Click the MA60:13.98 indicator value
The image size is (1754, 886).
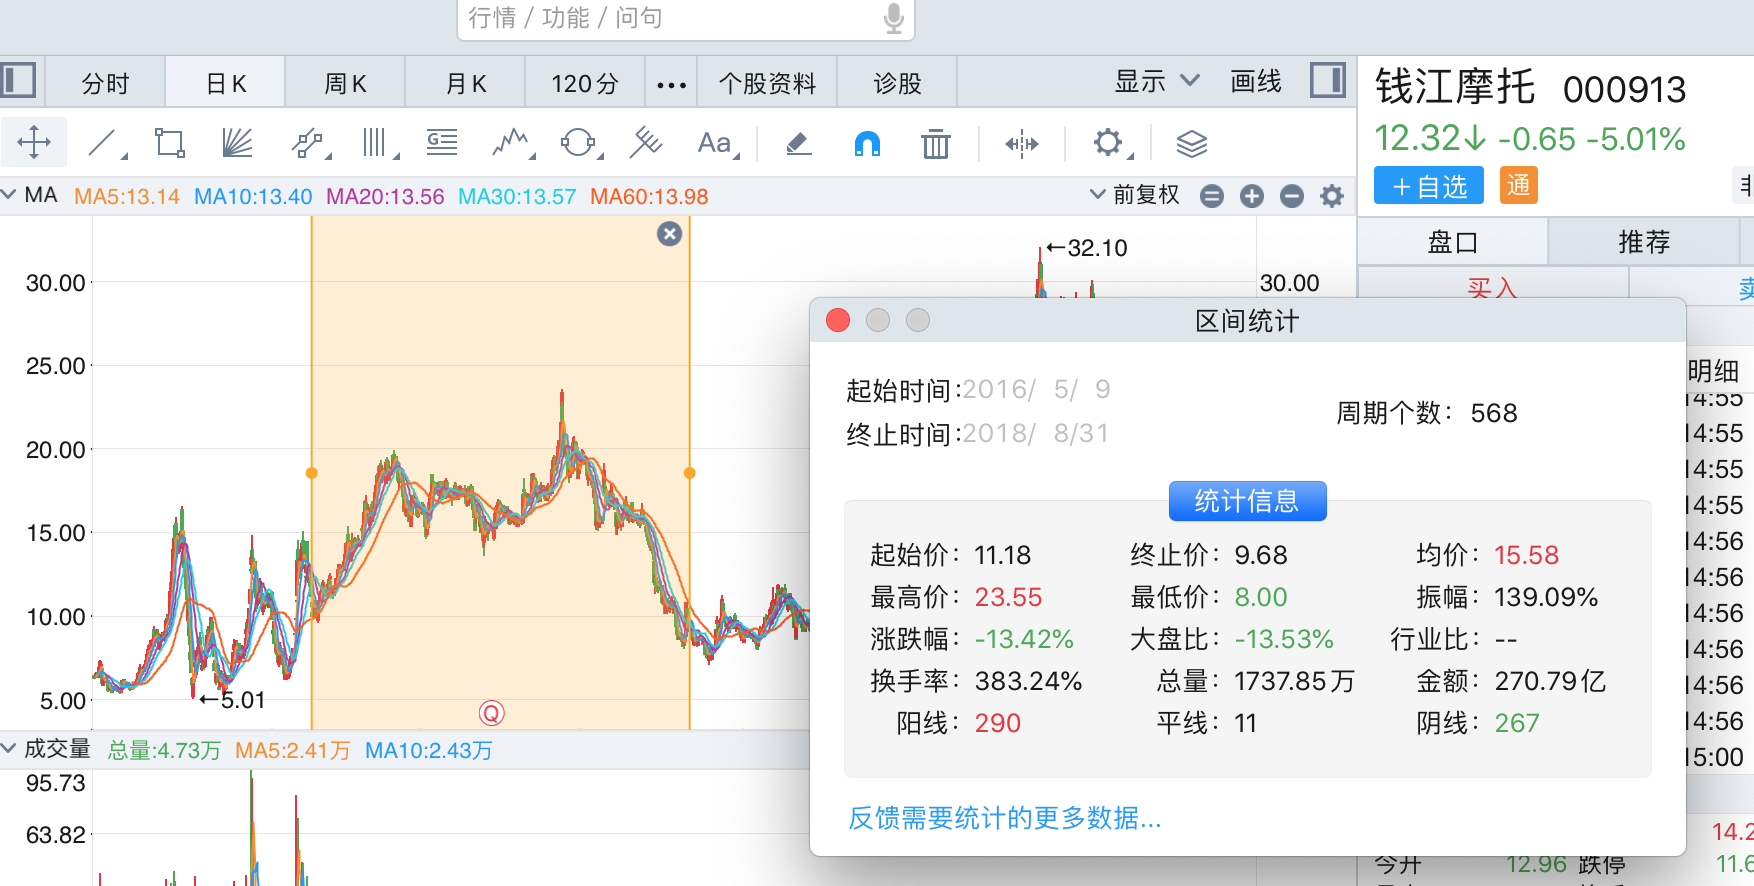click(649, 196)
